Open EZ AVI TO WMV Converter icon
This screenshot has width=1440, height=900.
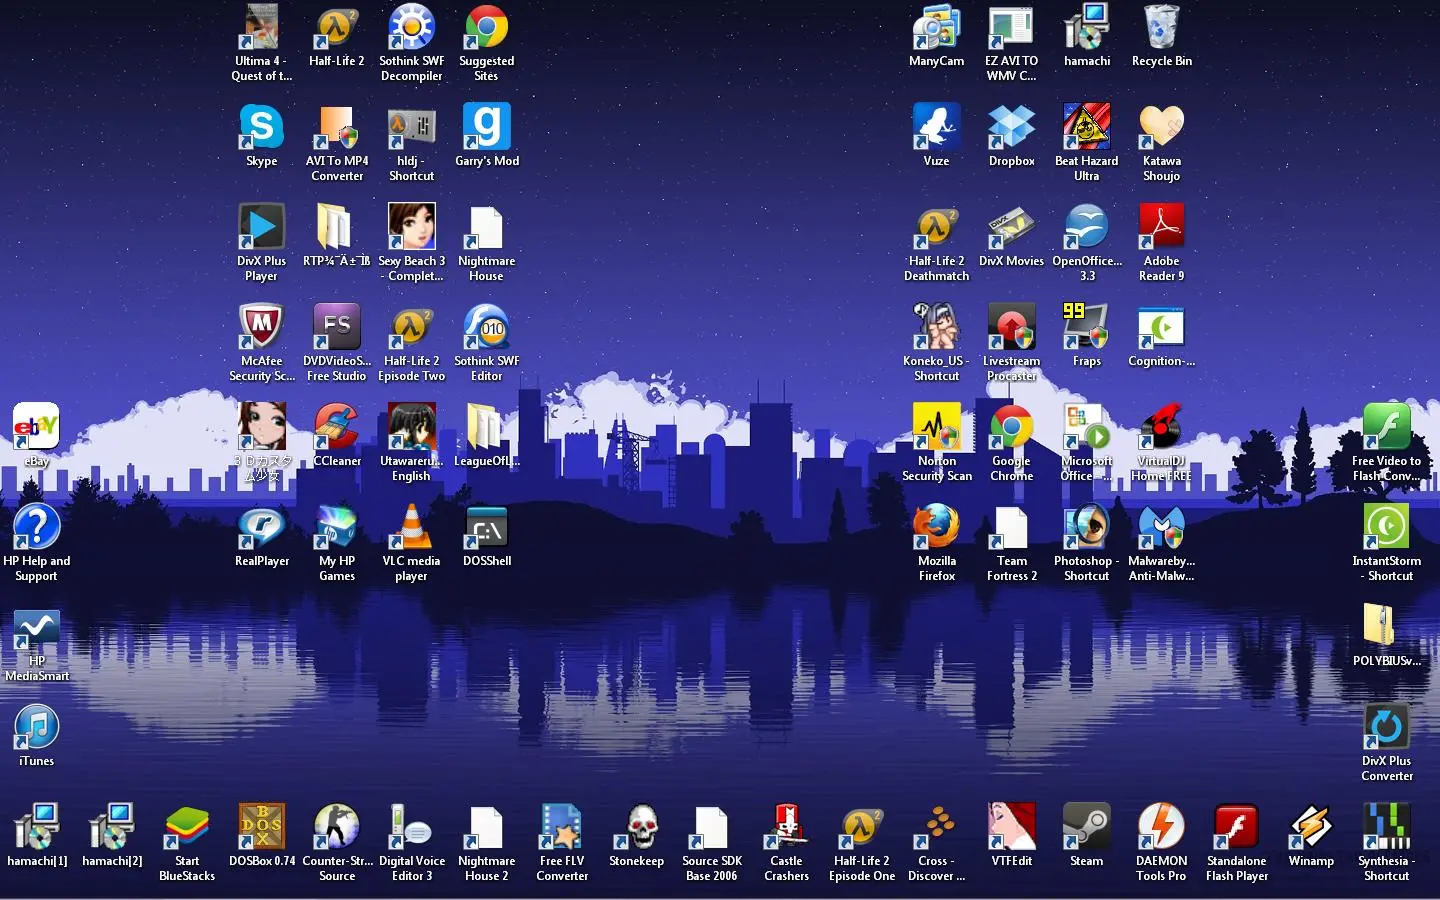pyautogui.click(x=1012, y=27)
